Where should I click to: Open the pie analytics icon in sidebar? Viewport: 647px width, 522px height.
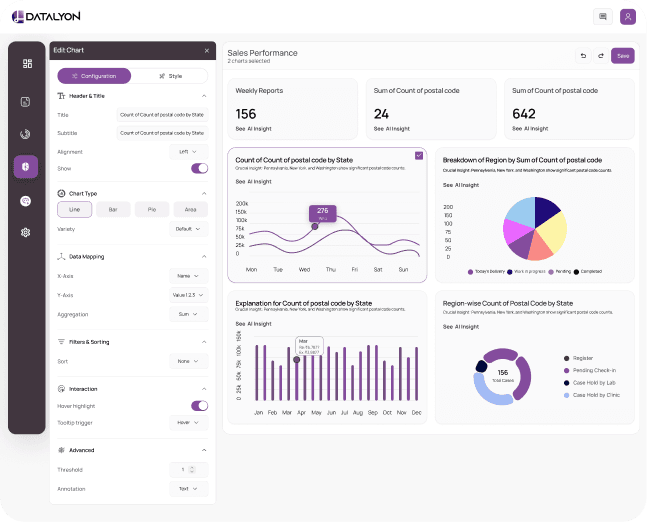click(x=26, y=134)
